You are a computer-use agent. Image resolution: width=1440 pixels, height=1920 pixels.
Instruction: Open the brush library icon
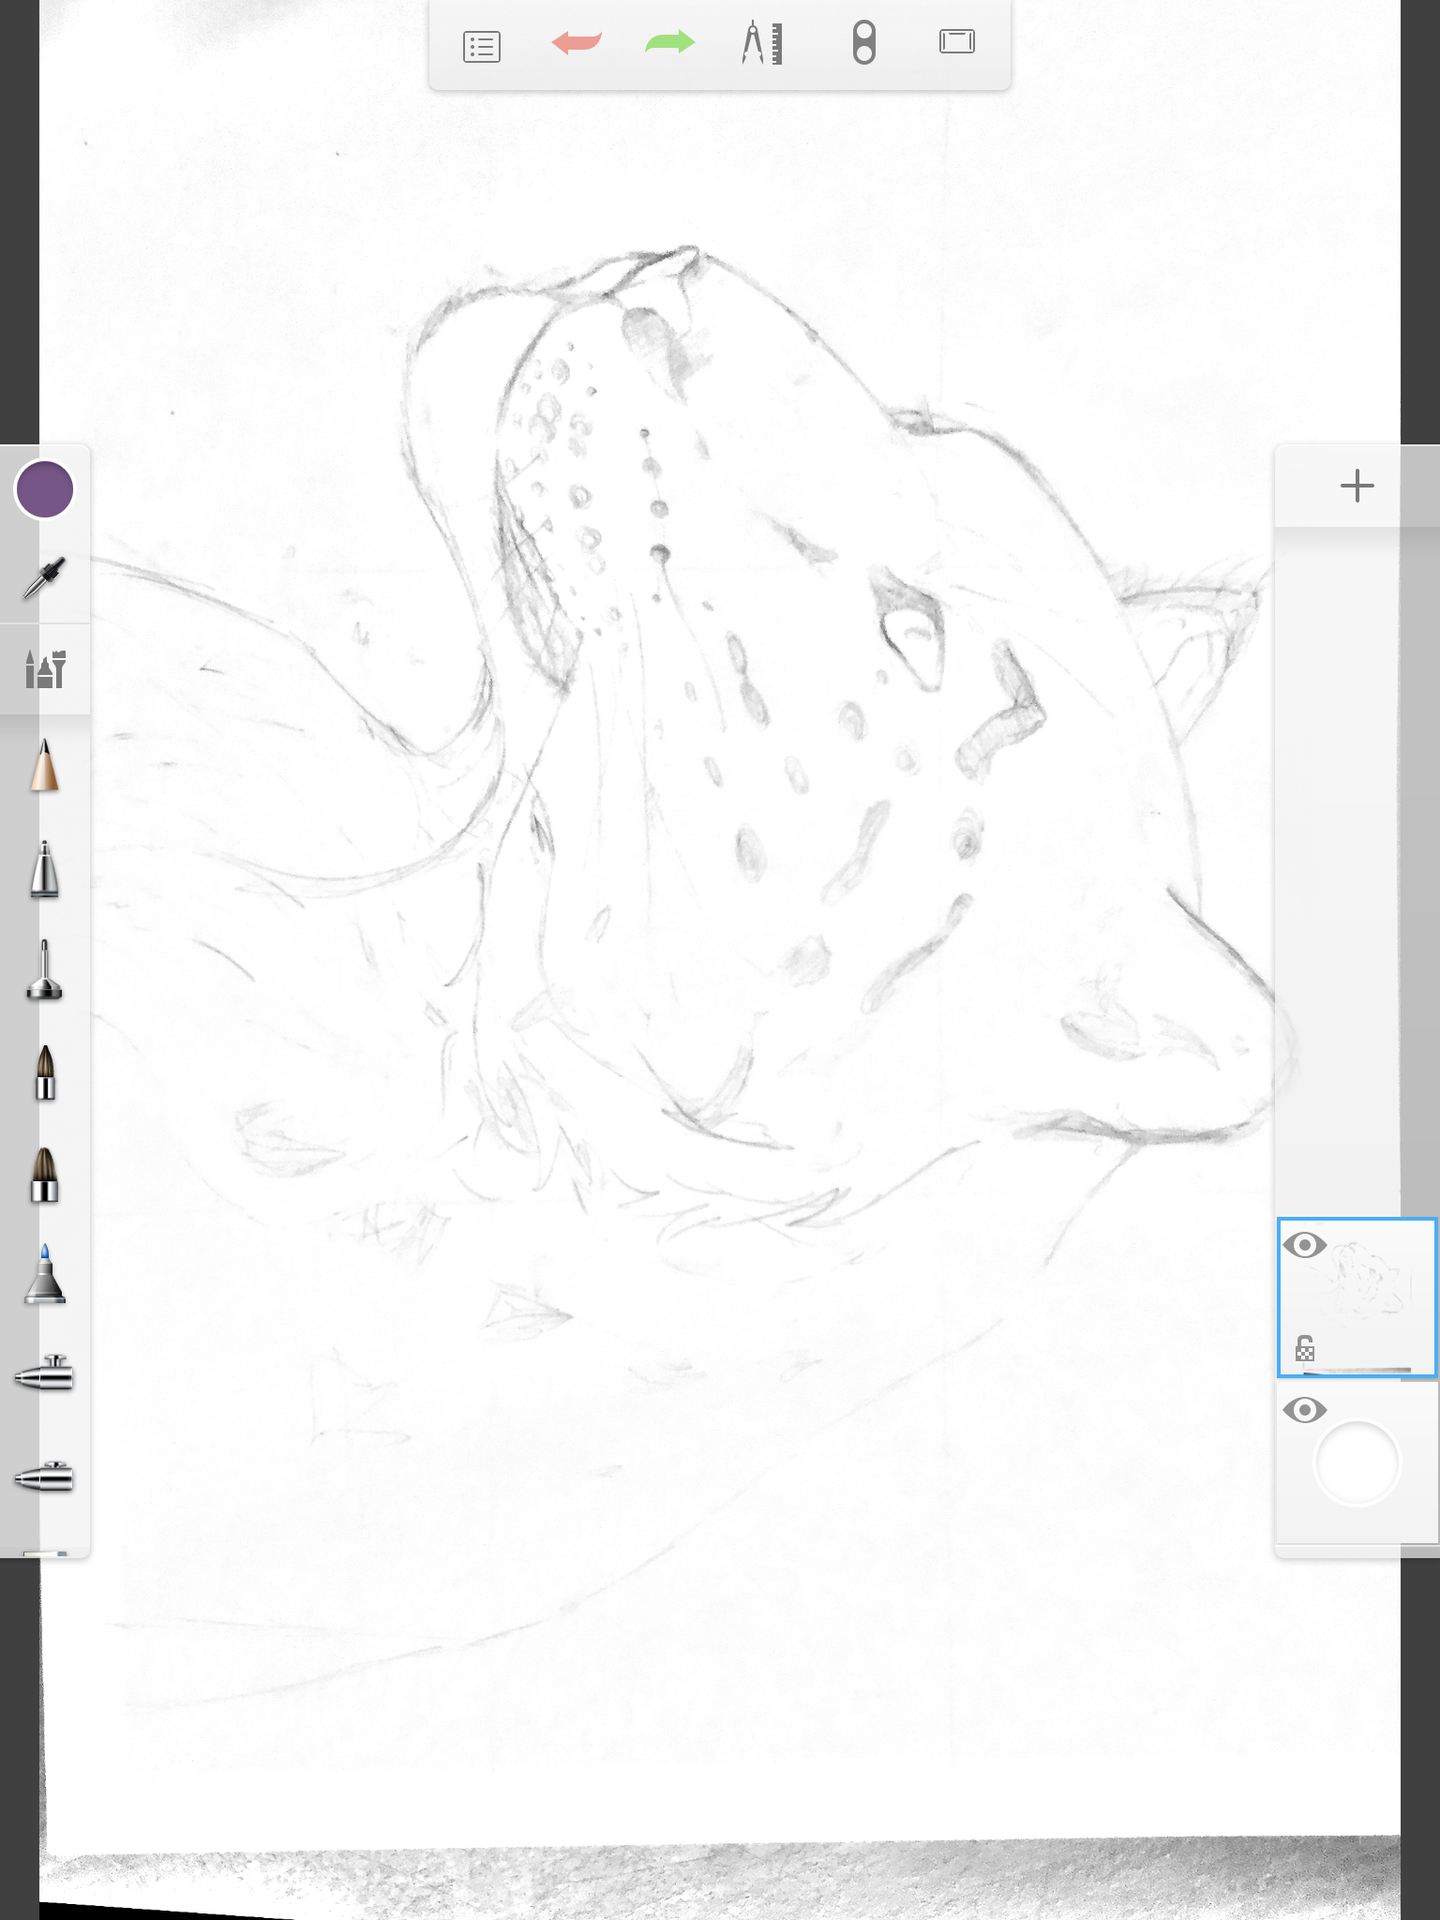[x=45, y=668]
